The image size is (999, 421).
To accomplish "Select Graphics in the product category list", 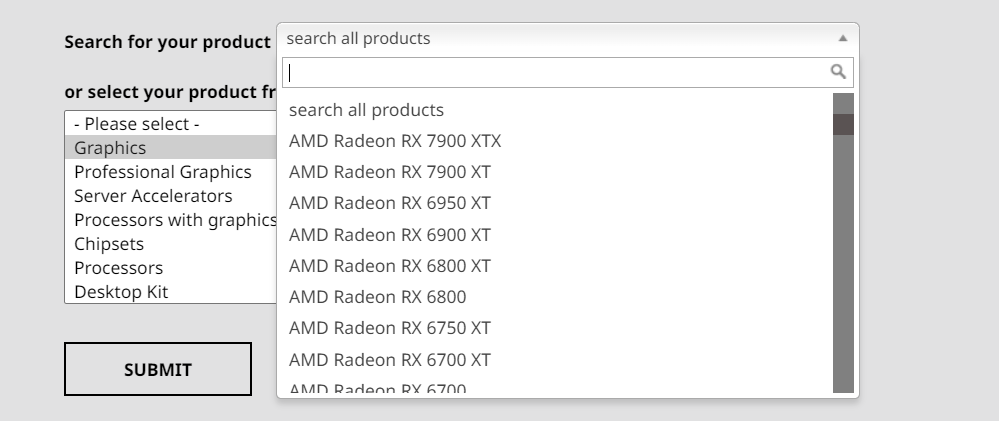I will point(110,148).
